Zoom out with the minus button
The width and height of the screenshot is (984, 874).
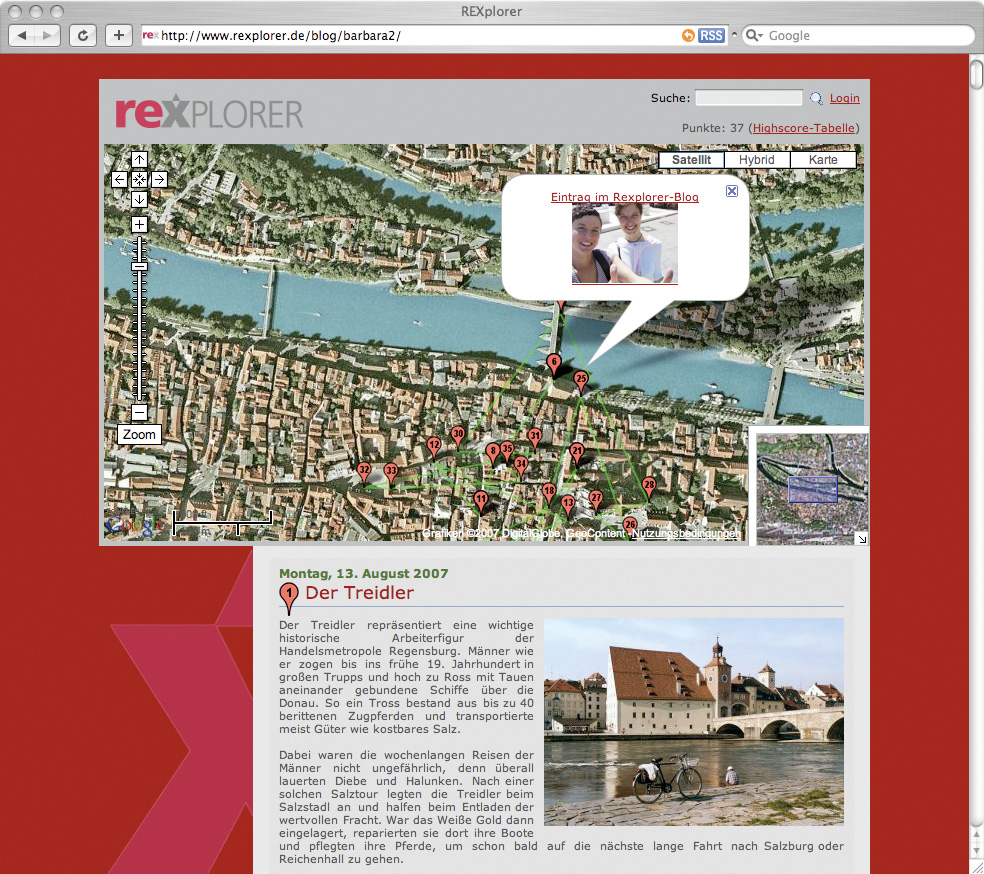coord(139,412)
